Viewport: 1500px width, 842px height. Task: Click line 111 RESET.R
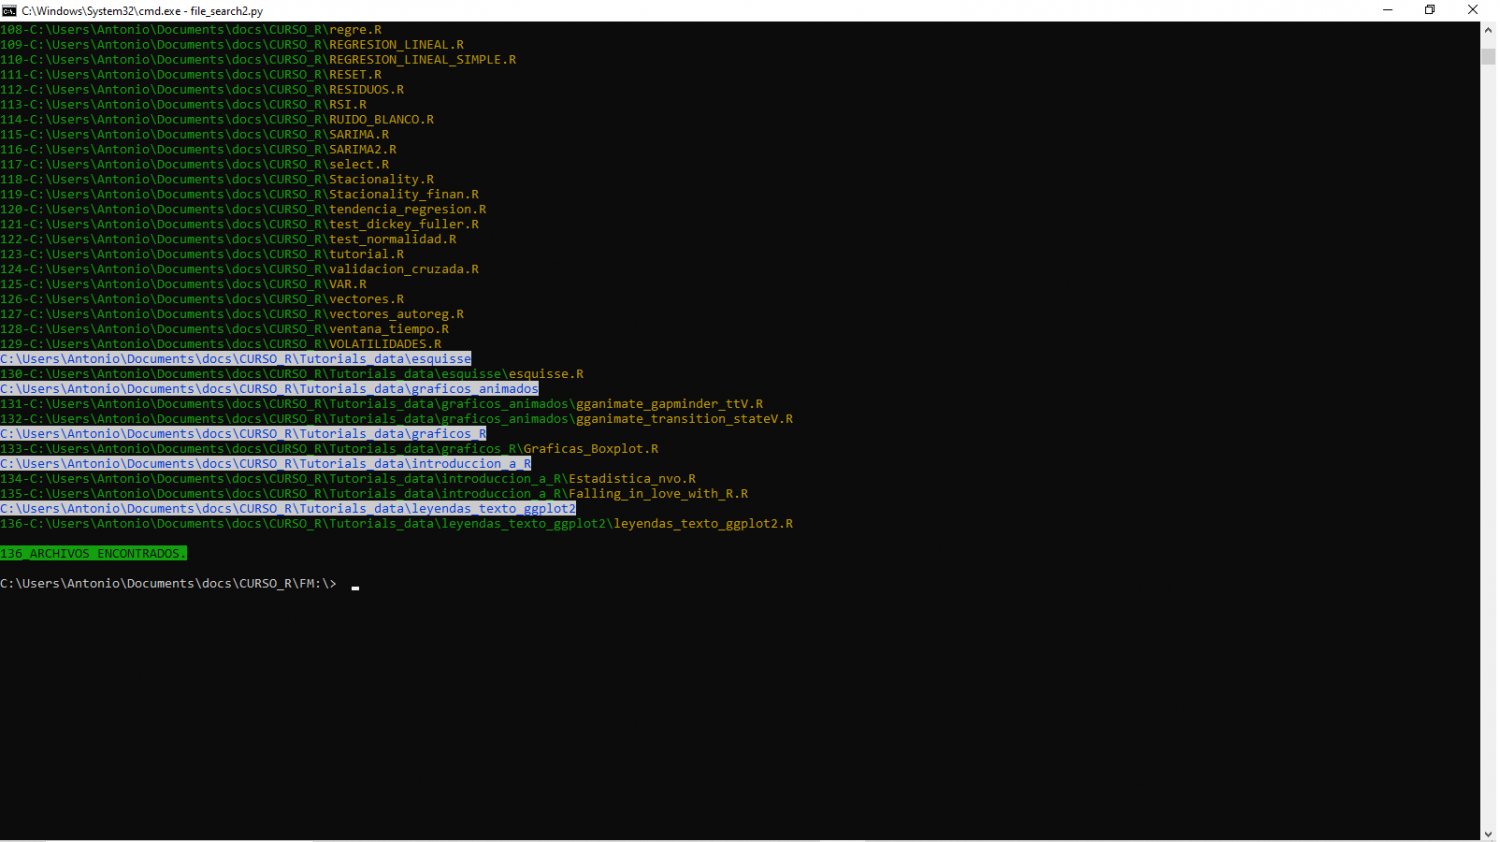click(191, 75)
